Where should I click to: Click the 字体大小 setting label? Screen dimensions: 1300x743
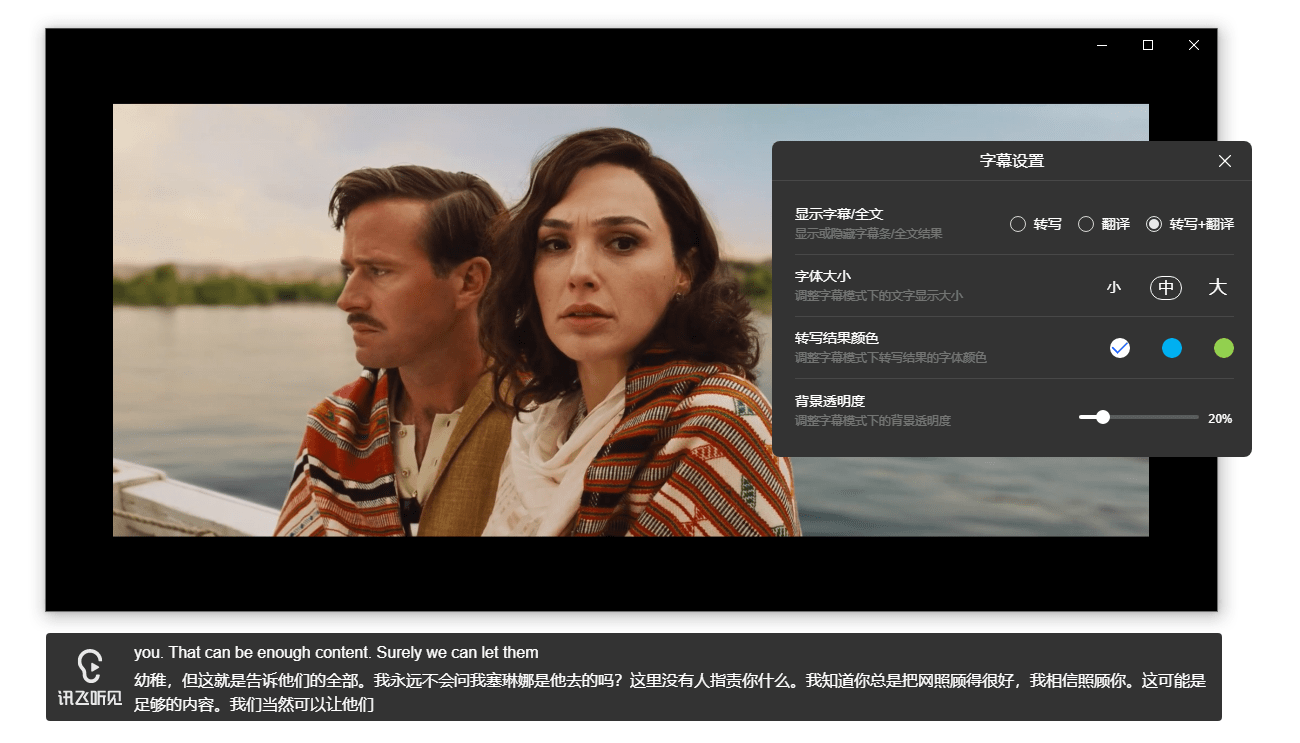click(x=823, y=276)
